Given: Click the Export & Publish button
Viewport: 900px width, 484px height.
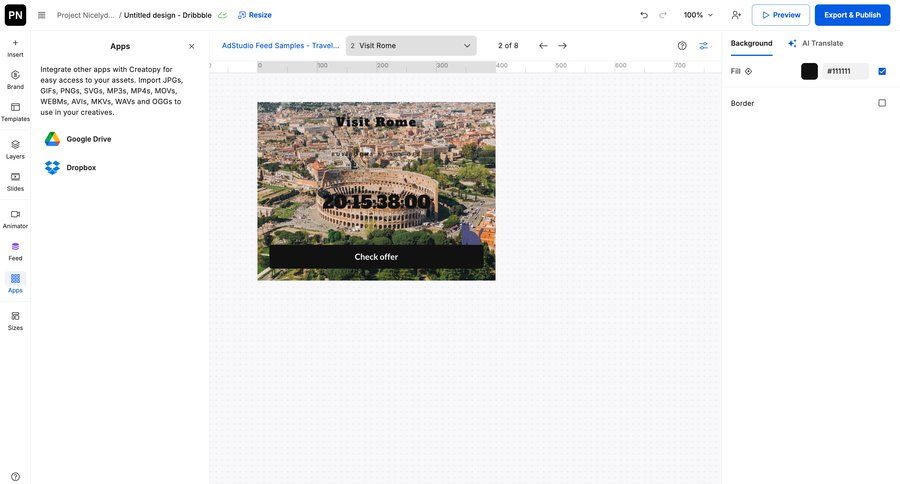Looking at the screenshot, I should (852, 15).
